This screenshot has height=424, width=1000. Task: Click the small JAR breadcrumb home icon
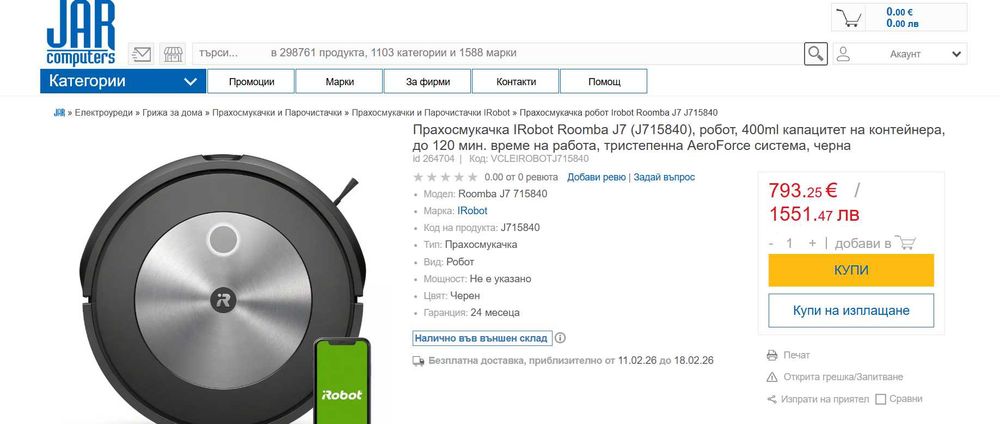[x=59, y=113]
